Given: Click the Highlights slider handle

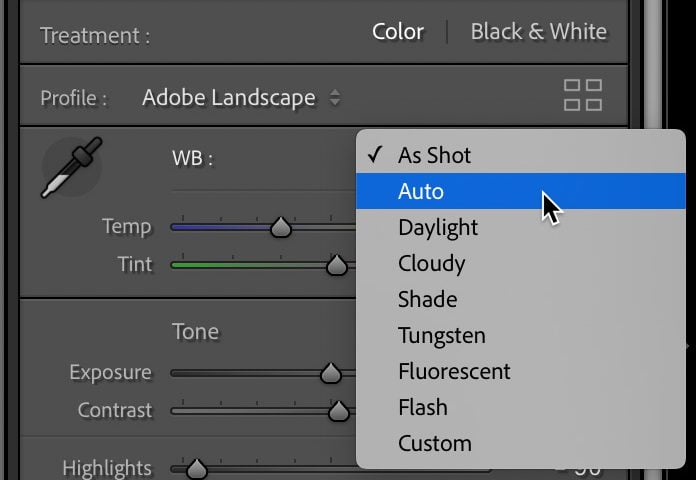Looking at the screenshot, I should (x=197, y=468).
